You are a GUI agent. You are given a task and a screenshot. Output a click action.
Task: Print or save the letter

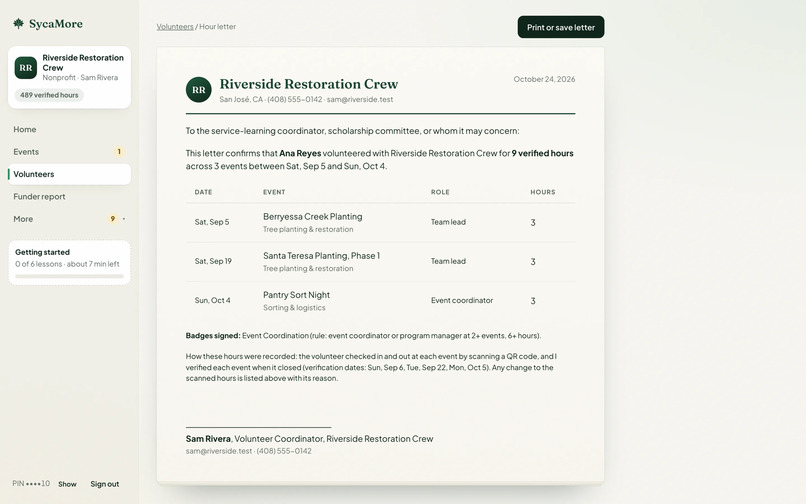561,27
